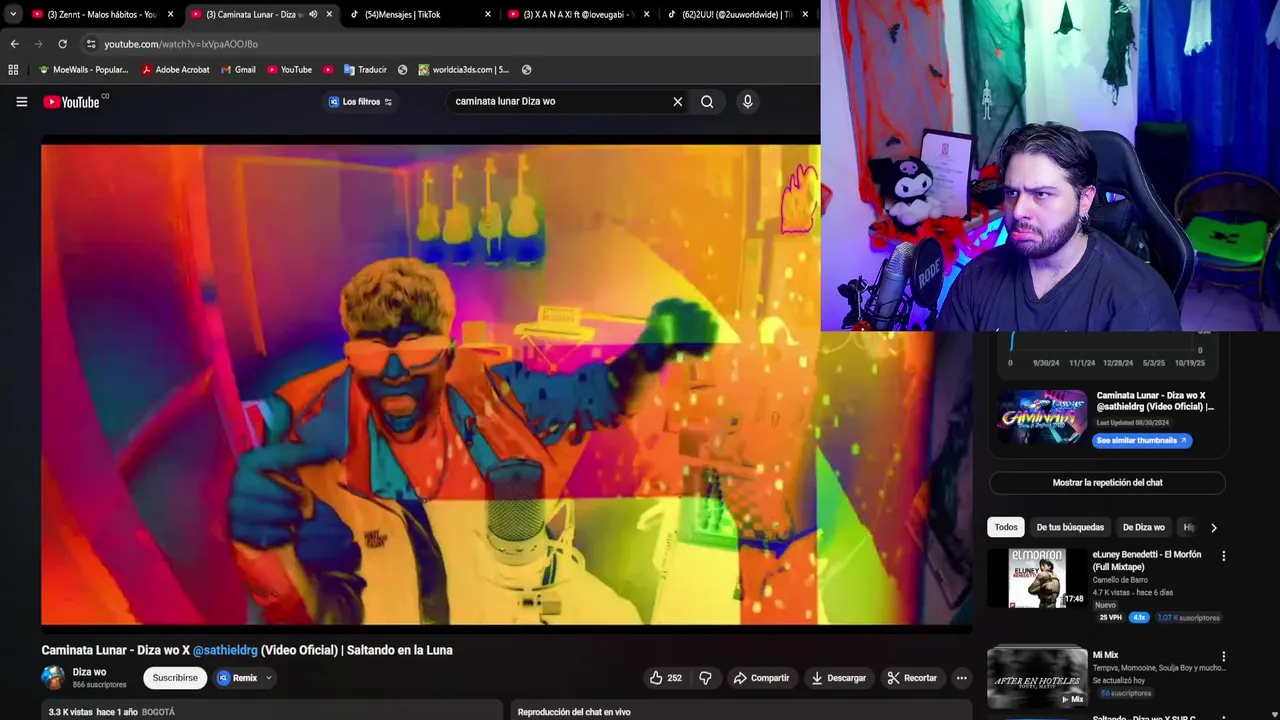Viewport: 1280px width, 720px height.
Task: Open the Mi Mix title
Action: click(1105, 655)
